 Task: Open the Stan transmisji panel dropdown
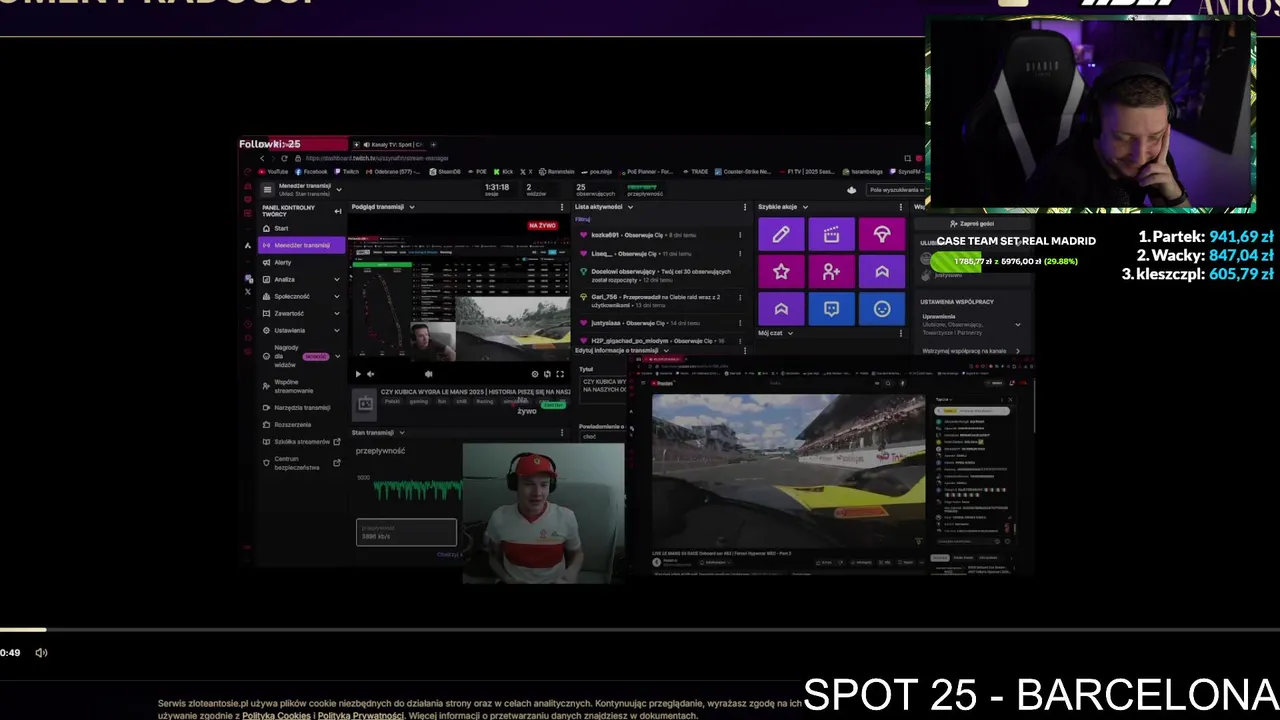tap(401, 433)
